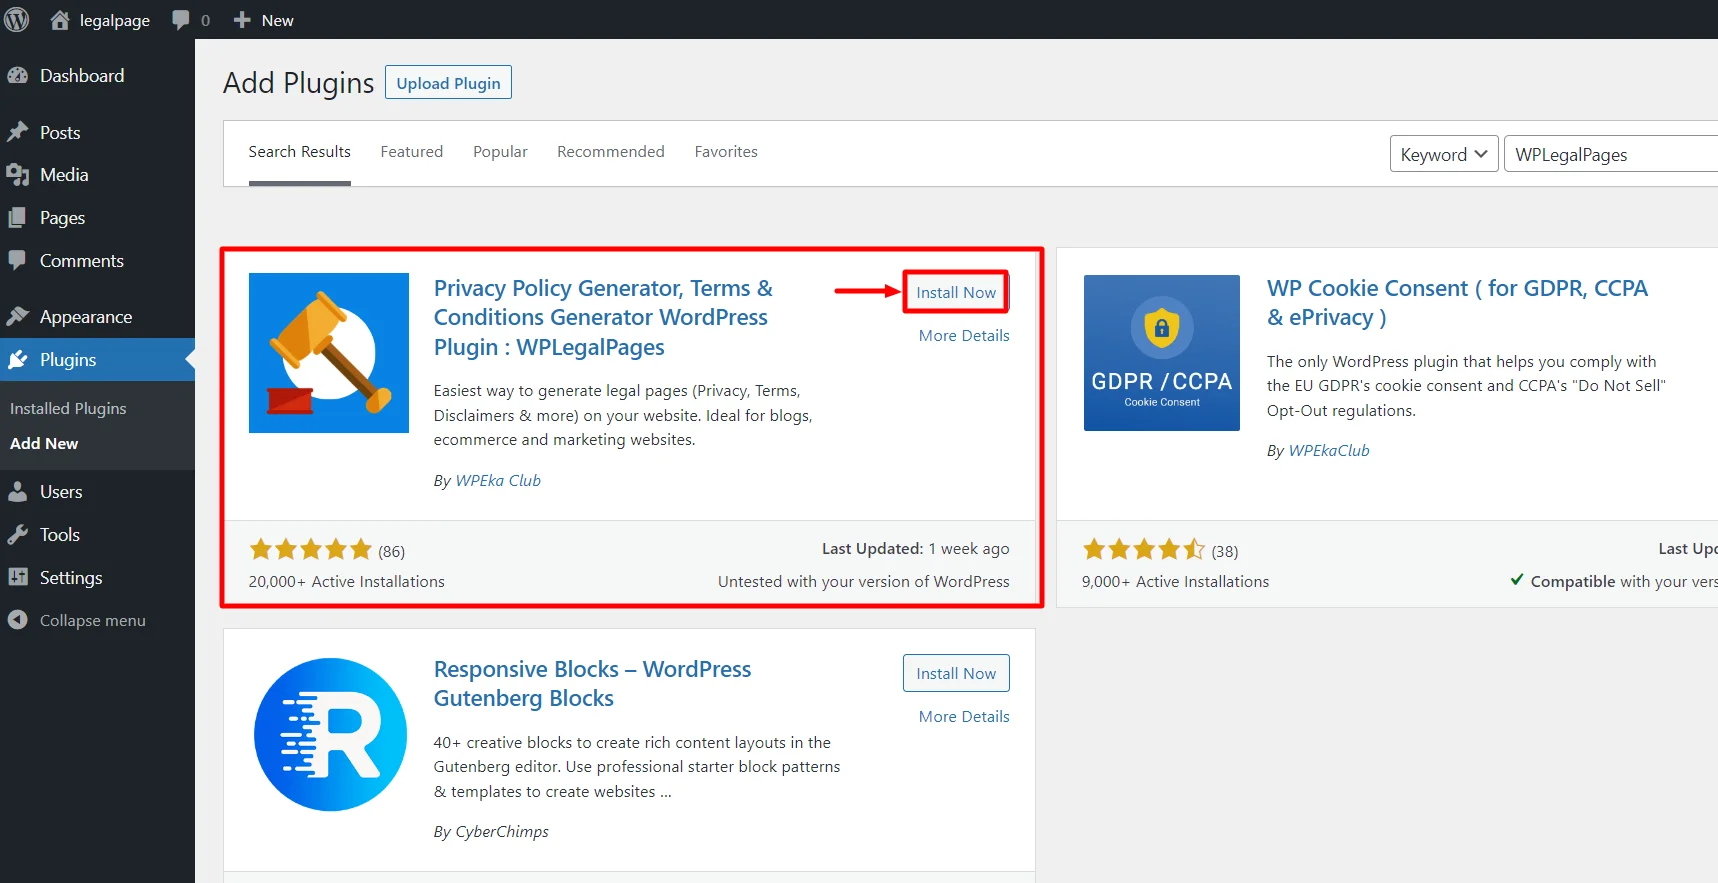Switch to the Popular tab
This screenshot has width=1718, height=883.
[500, 152]
